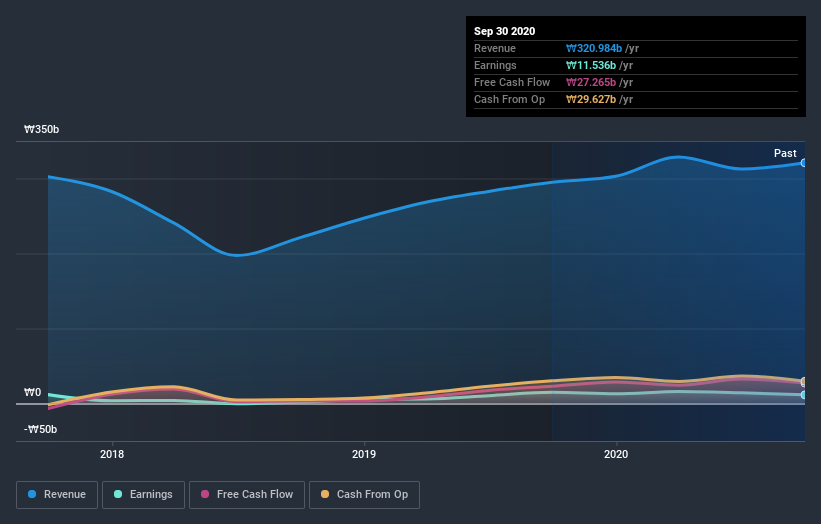Click the Revenue endpoint marker on chart
This screenshot has width=821, height=524.
pos(803,163)
